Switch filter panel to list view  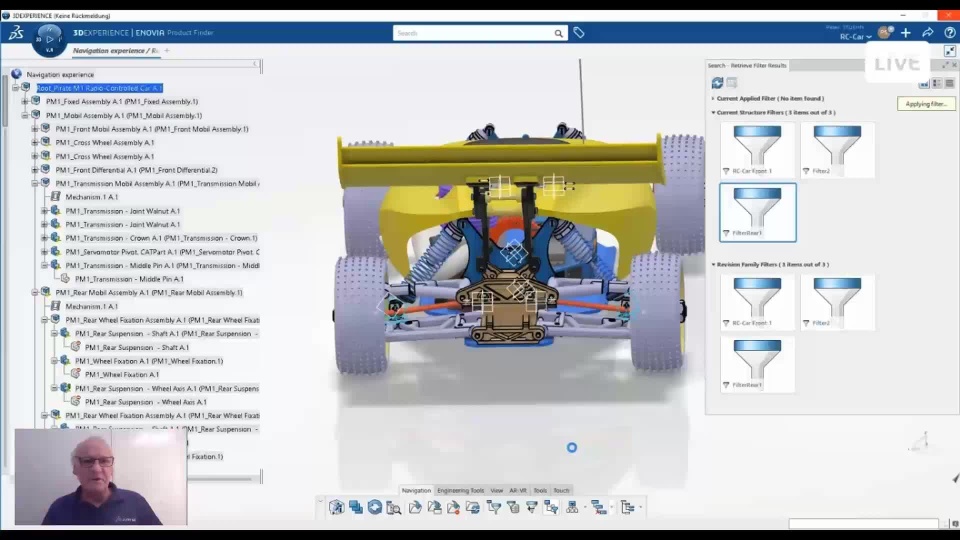(x=950, y=83)
